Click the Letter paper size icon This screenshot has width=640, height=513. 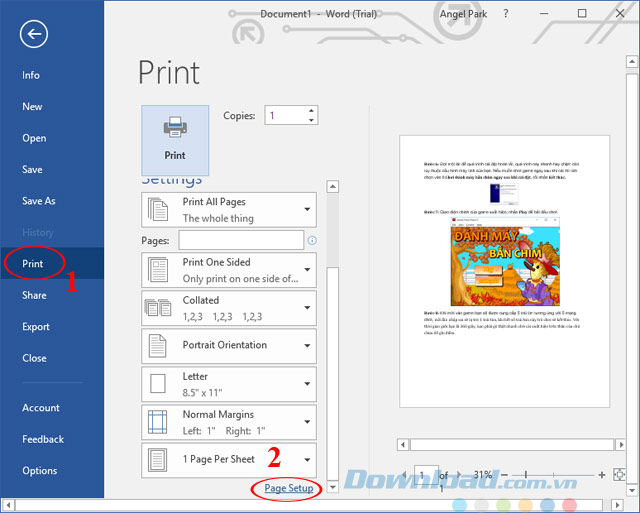tap(158, 384)
